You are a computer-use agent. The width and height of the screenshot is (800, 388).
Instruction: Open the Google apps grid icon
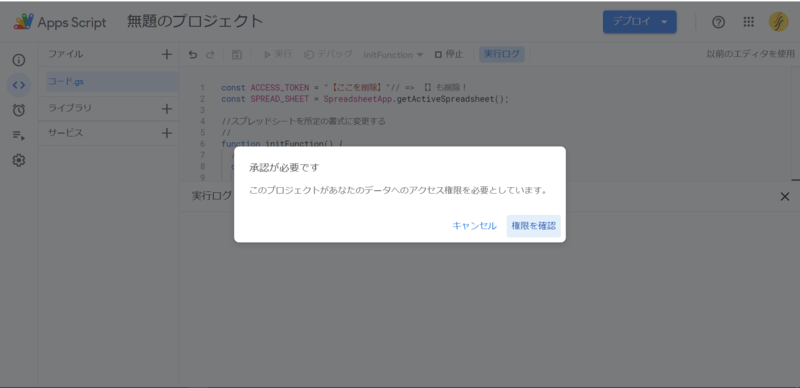(748, 22)
